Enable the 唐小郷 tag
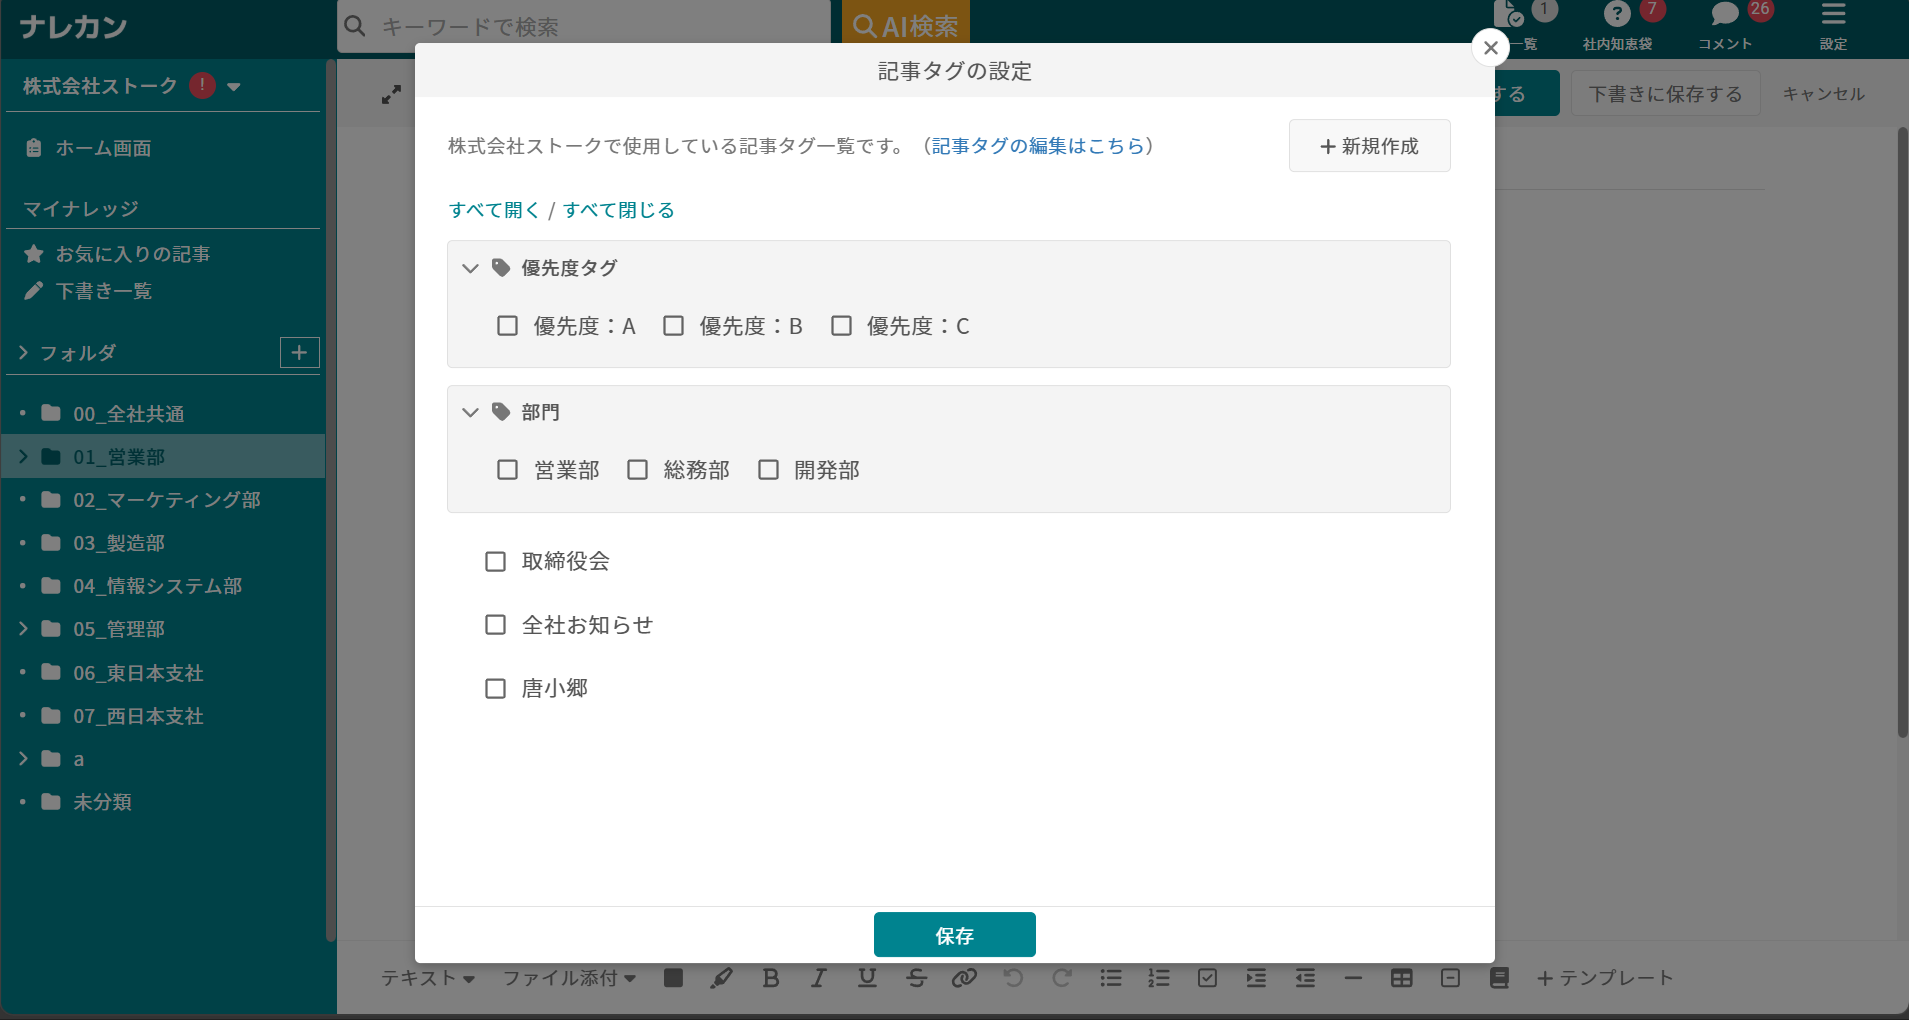Viewport: 1909px width, 1020px height. pyautogui.click(x=495, y=689)
